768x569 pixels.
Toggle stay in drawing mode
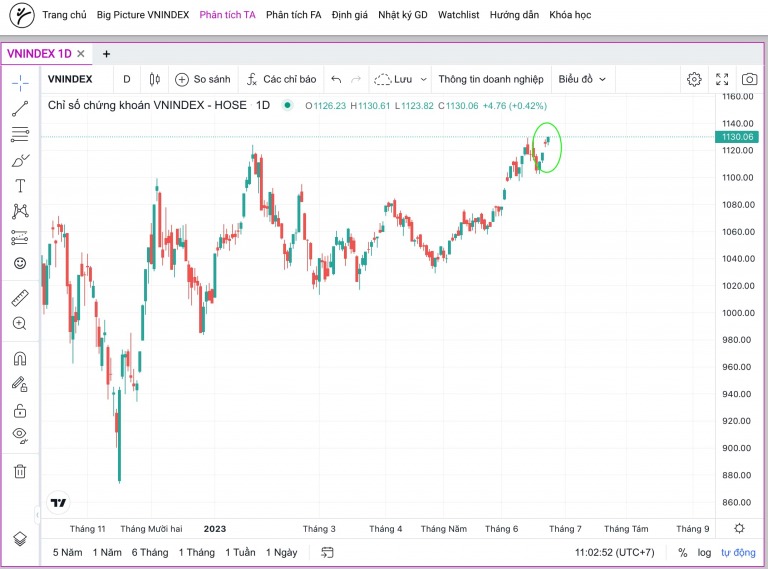tap(20, 384)
